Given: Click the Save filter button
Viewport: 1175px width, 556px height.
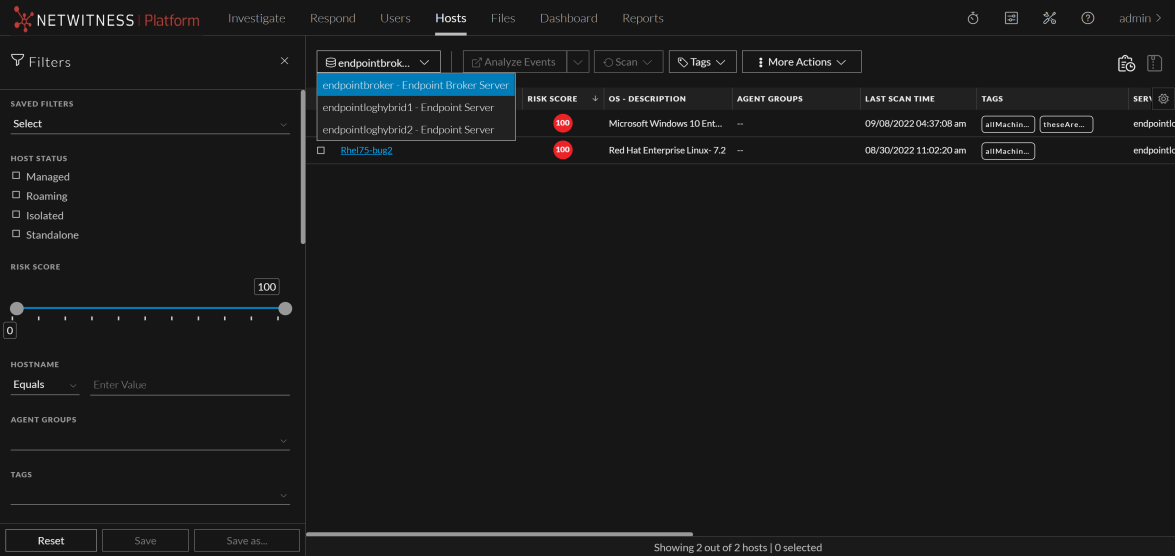Looking at the screenshot, I should 145,540.
